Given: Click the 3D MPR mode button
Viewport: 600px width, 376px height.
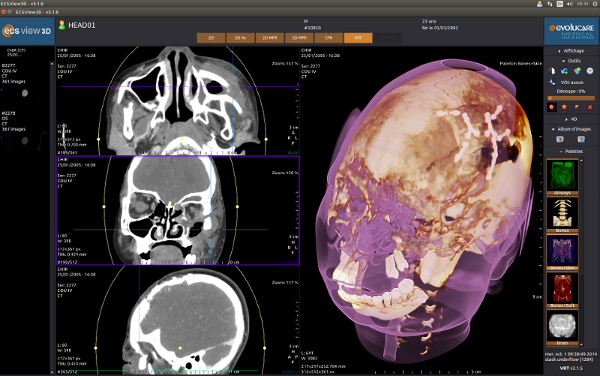Looking at the screenshot, I should (299, 38).
